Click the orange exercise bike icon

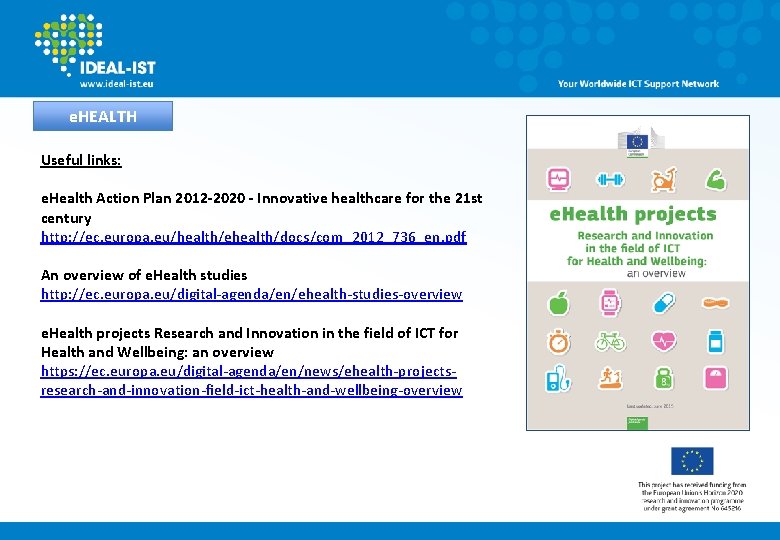pyautogui.click(x=664, y=180)
